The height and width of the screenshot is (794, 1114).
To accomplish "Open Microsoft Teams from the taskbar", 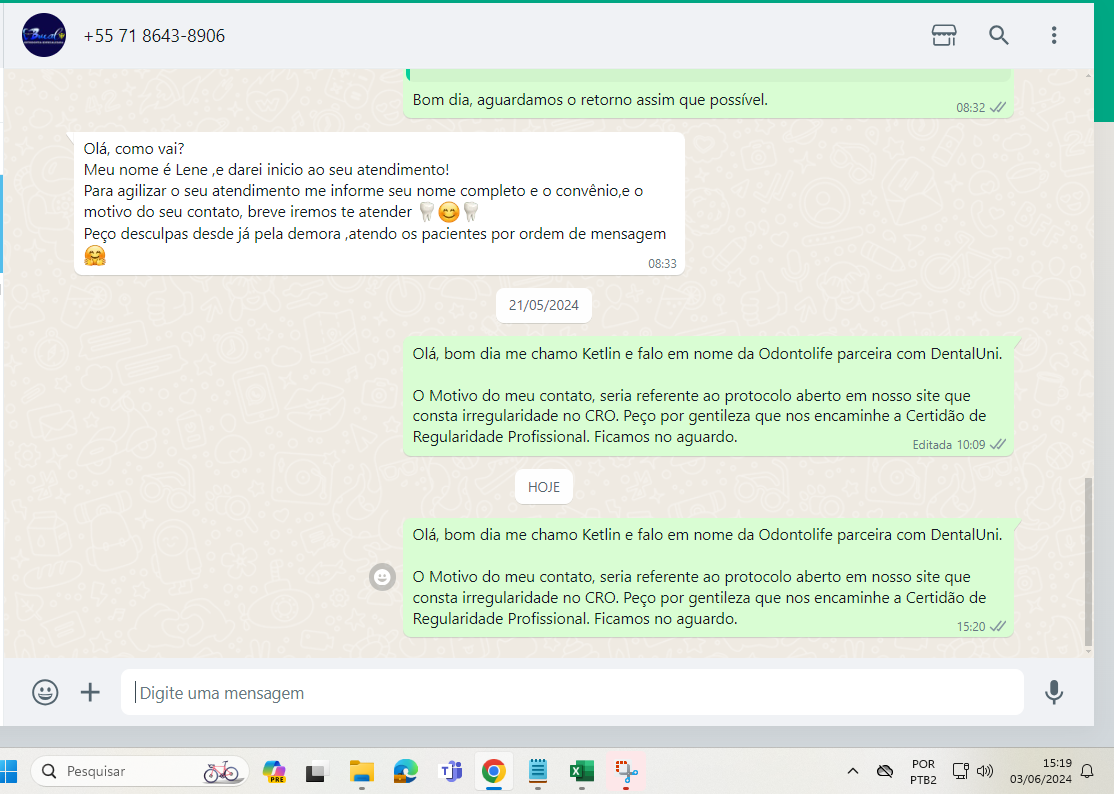I will pos(450,771).
